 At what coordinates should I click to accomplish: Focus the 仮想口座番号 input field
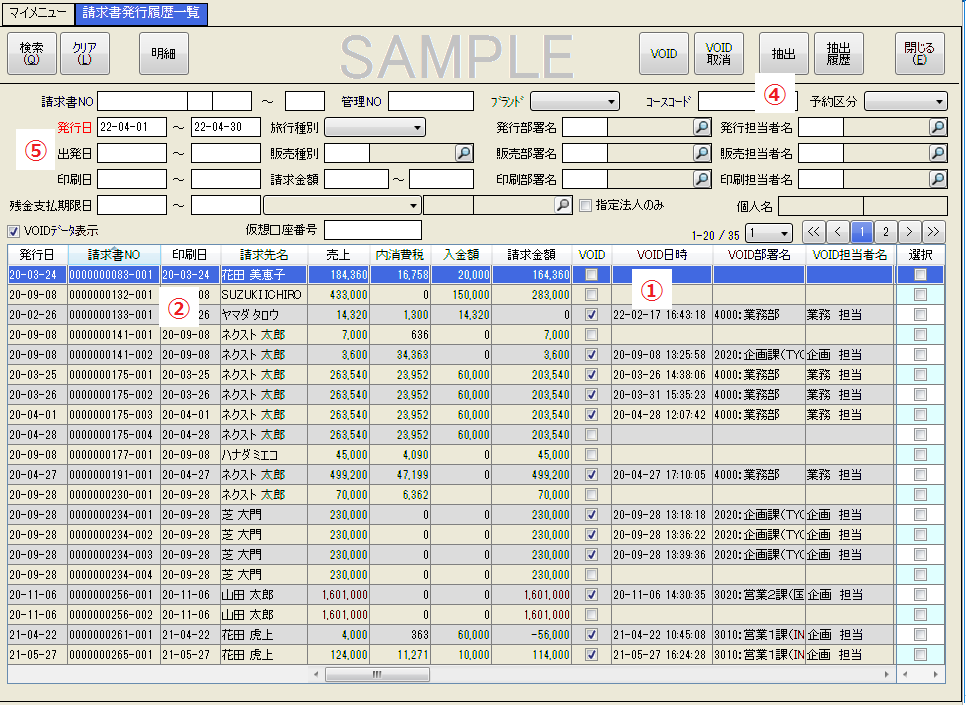point(373,230)
